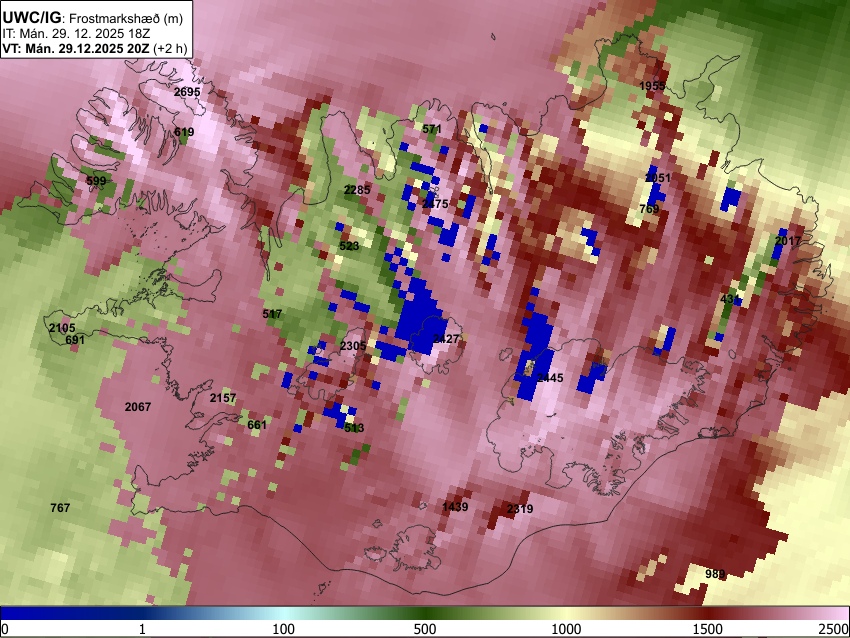Click the 2445 label on Vatnajökull
The image size is (850, 638).
(x=550, y=378)
